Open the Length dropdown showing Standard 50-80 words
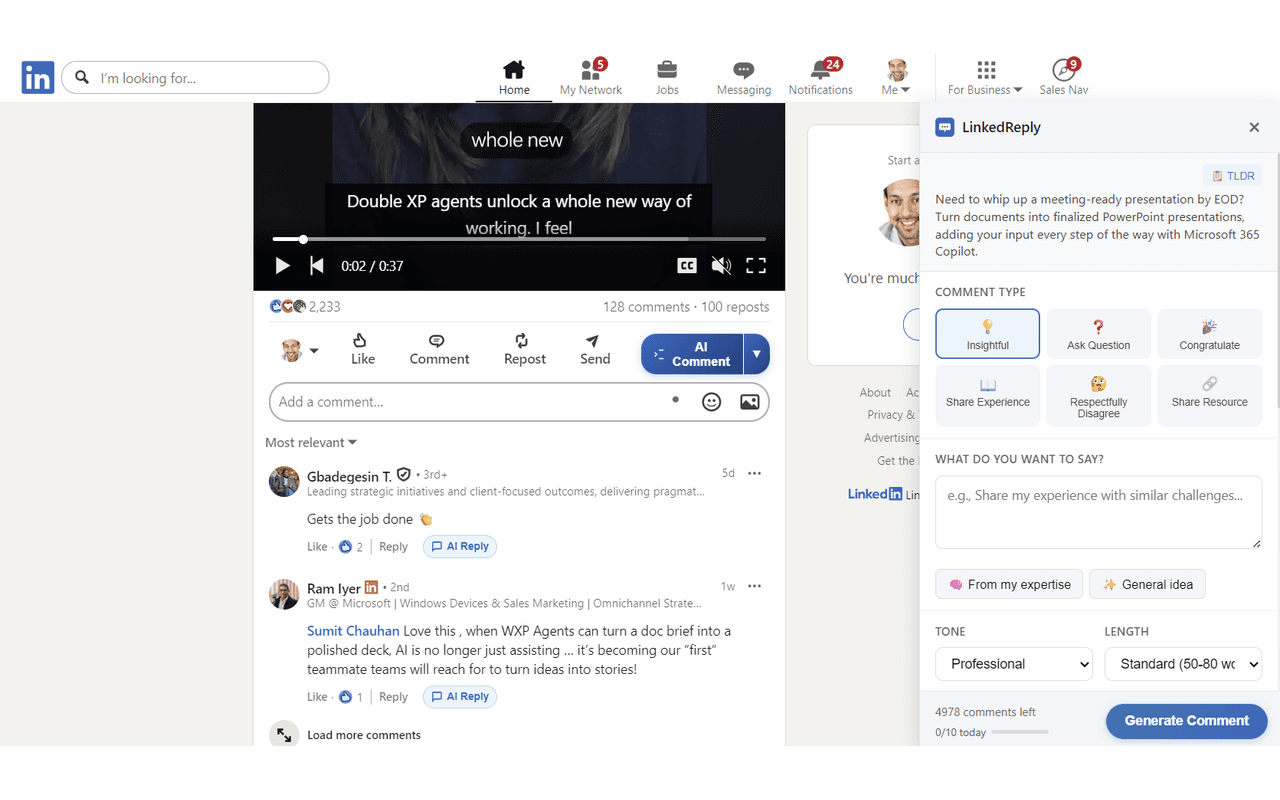 coord(1183,664)
